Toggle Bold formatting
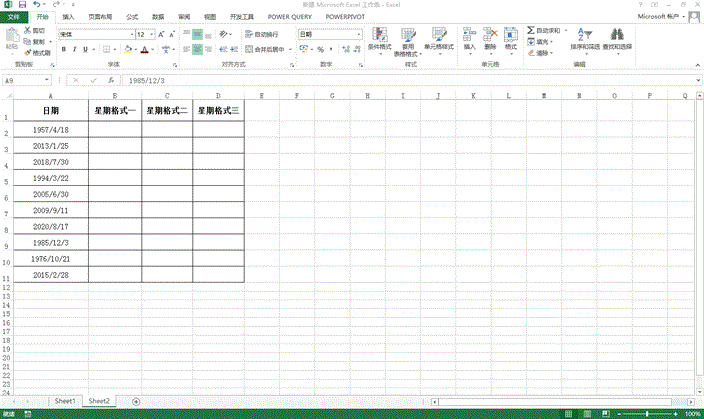The image size is (704, 419). (x=62, y=49)
